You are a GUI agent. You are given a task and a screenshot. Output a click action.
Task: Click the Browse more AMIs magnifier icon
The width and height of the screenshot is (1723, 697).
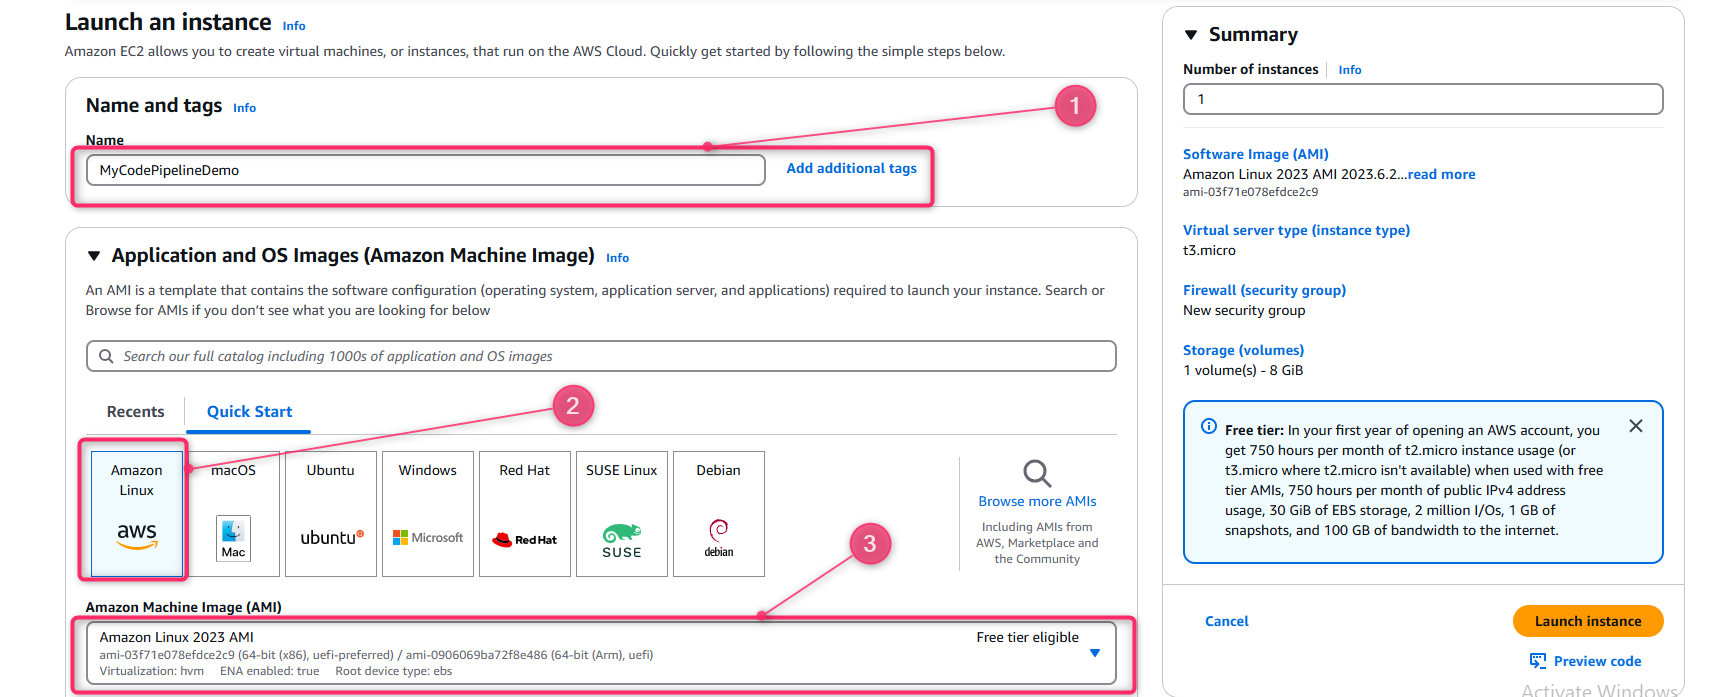point(1037,473)
